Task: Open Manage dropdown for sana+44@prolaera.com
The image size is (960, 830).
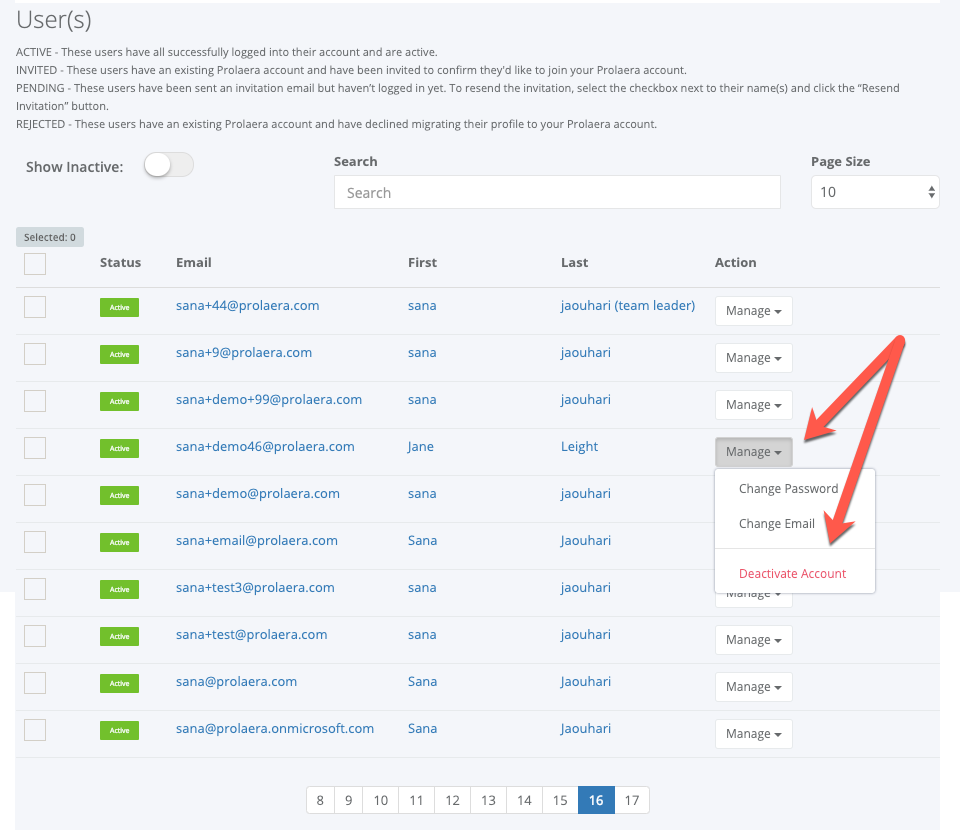Action: coord(754,311)
